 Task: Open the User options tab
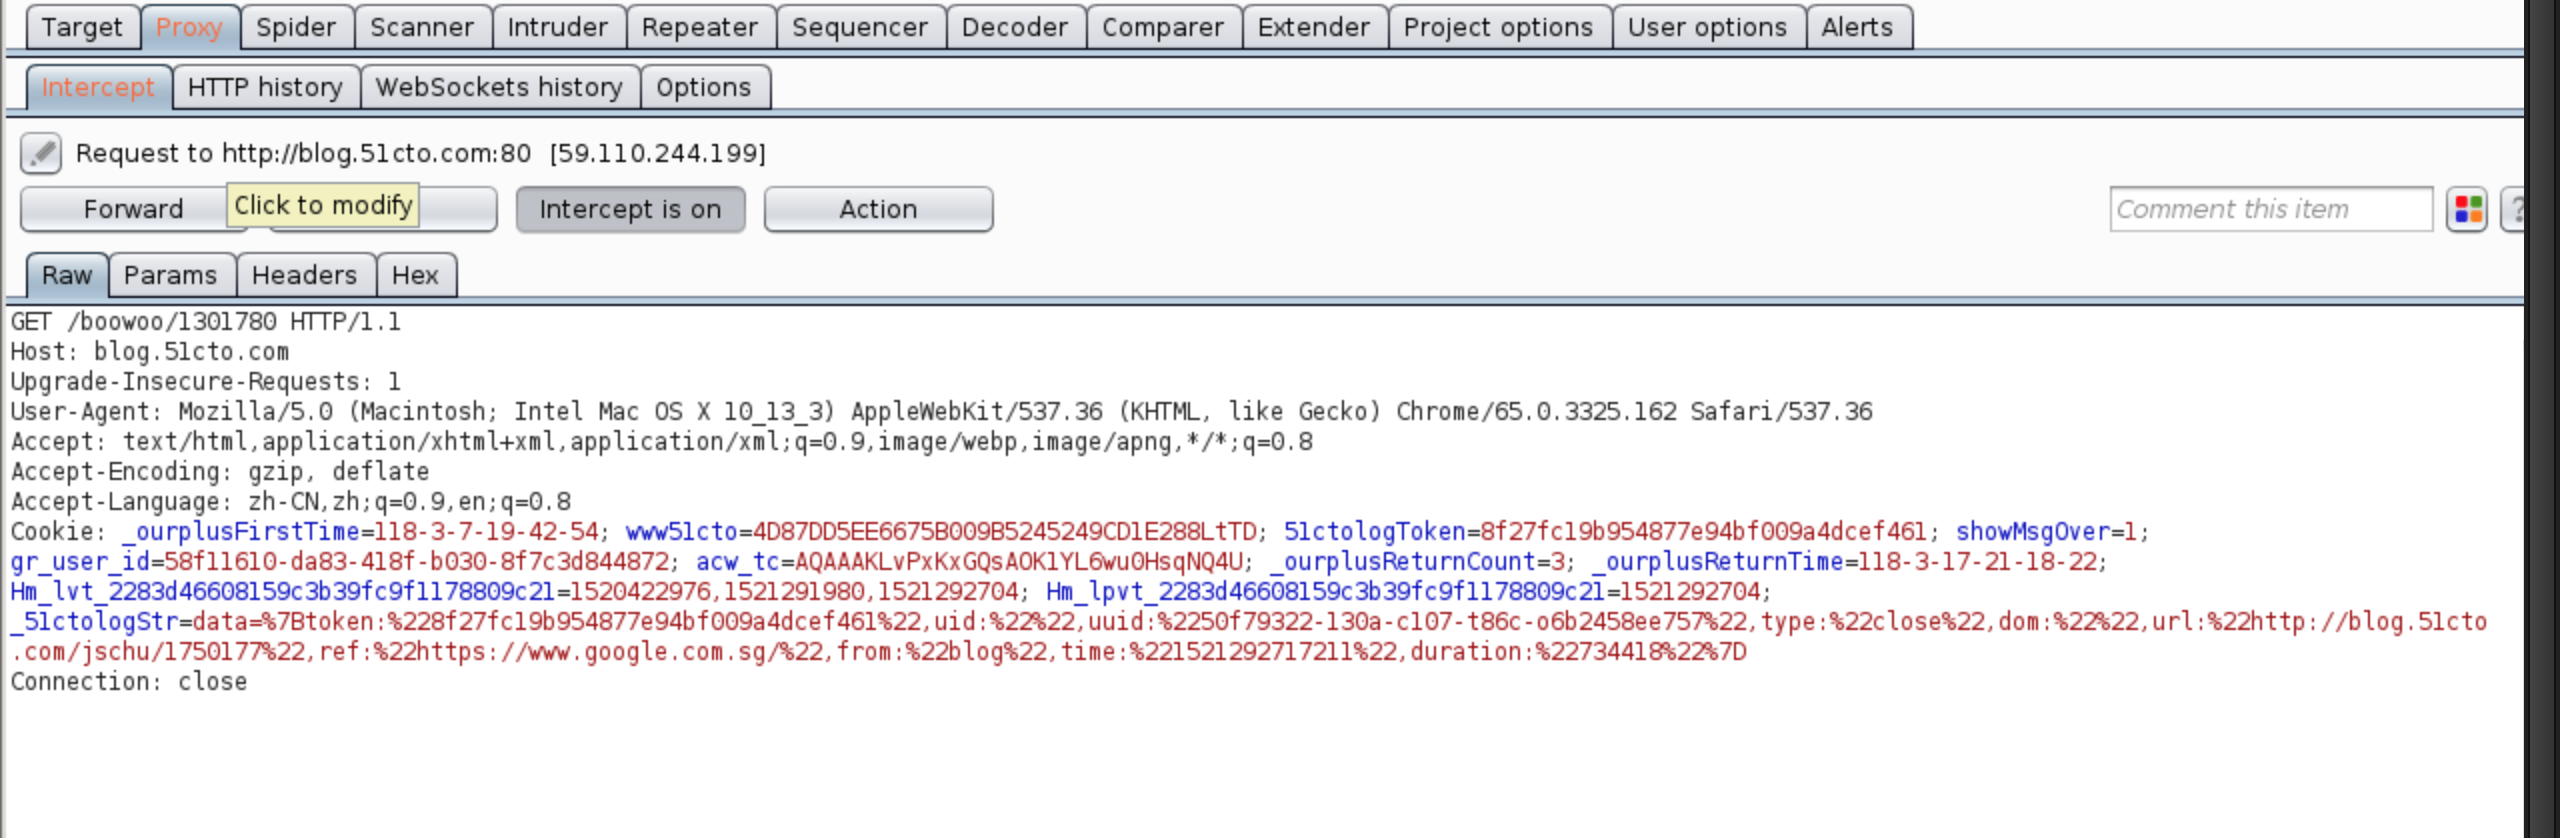tap(1707, 27)
